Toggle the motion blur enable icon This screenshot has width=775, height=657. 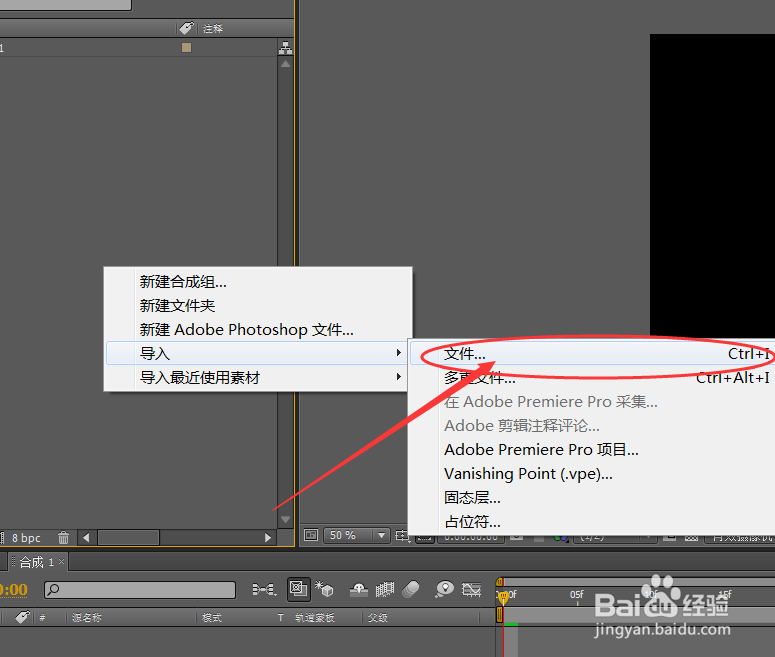[411, 589]
